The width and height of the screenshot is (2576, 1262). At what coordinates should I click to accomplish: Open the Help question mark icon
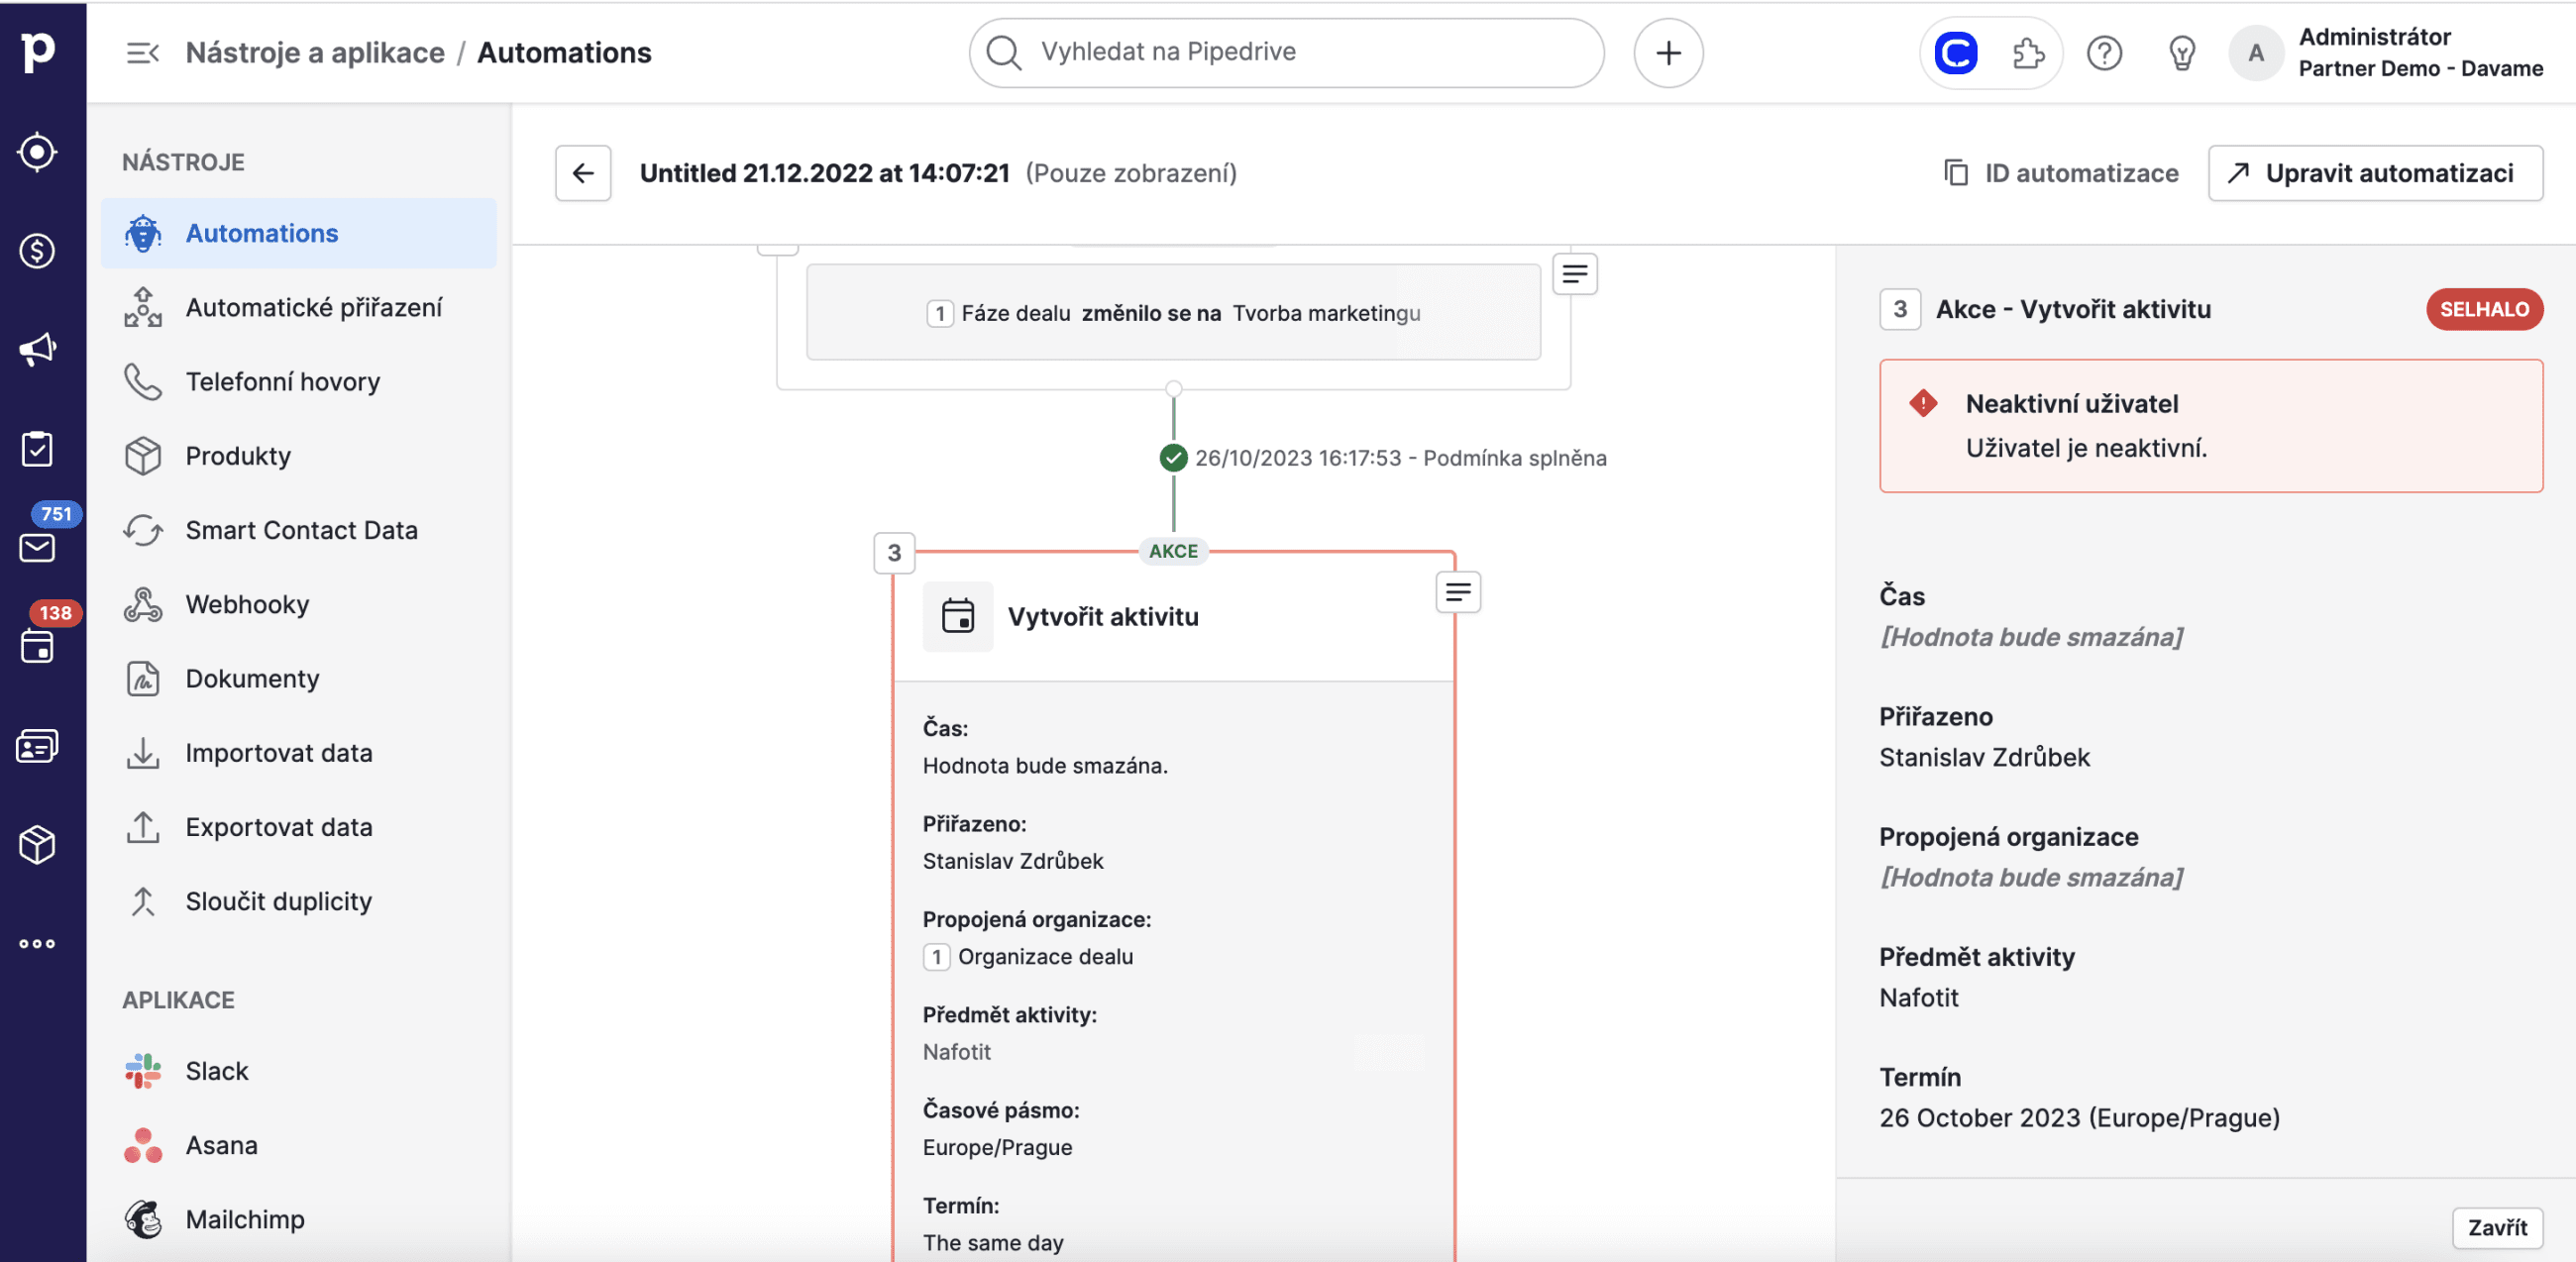click(2104, 53)
